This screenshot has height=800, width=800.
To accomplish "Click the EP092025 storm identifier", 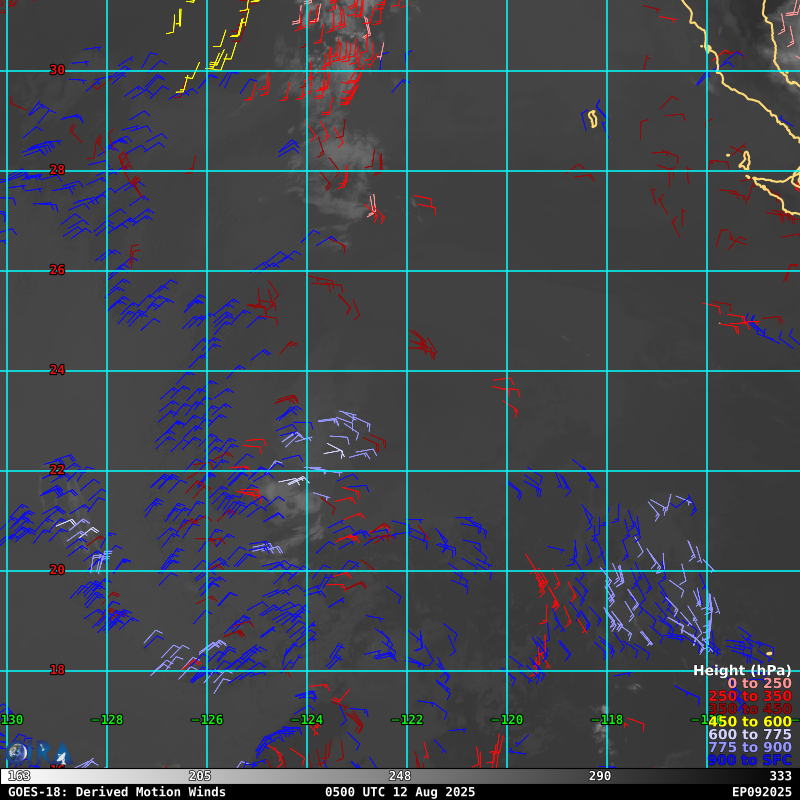I will coord(761,792).
